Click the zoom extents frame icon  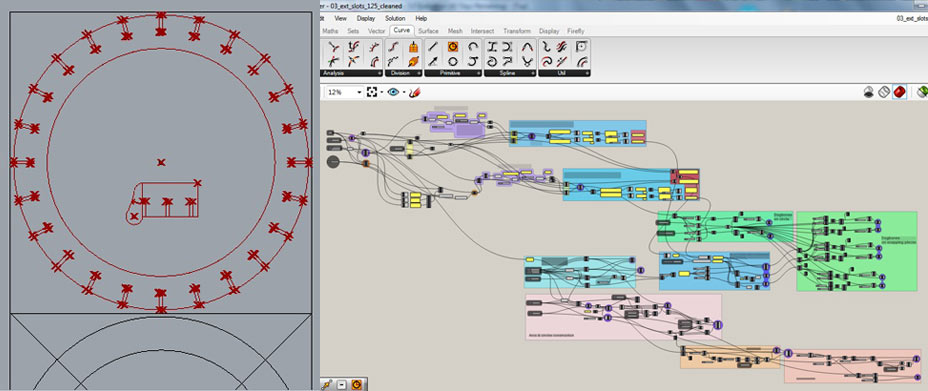(x=372, y=92)
